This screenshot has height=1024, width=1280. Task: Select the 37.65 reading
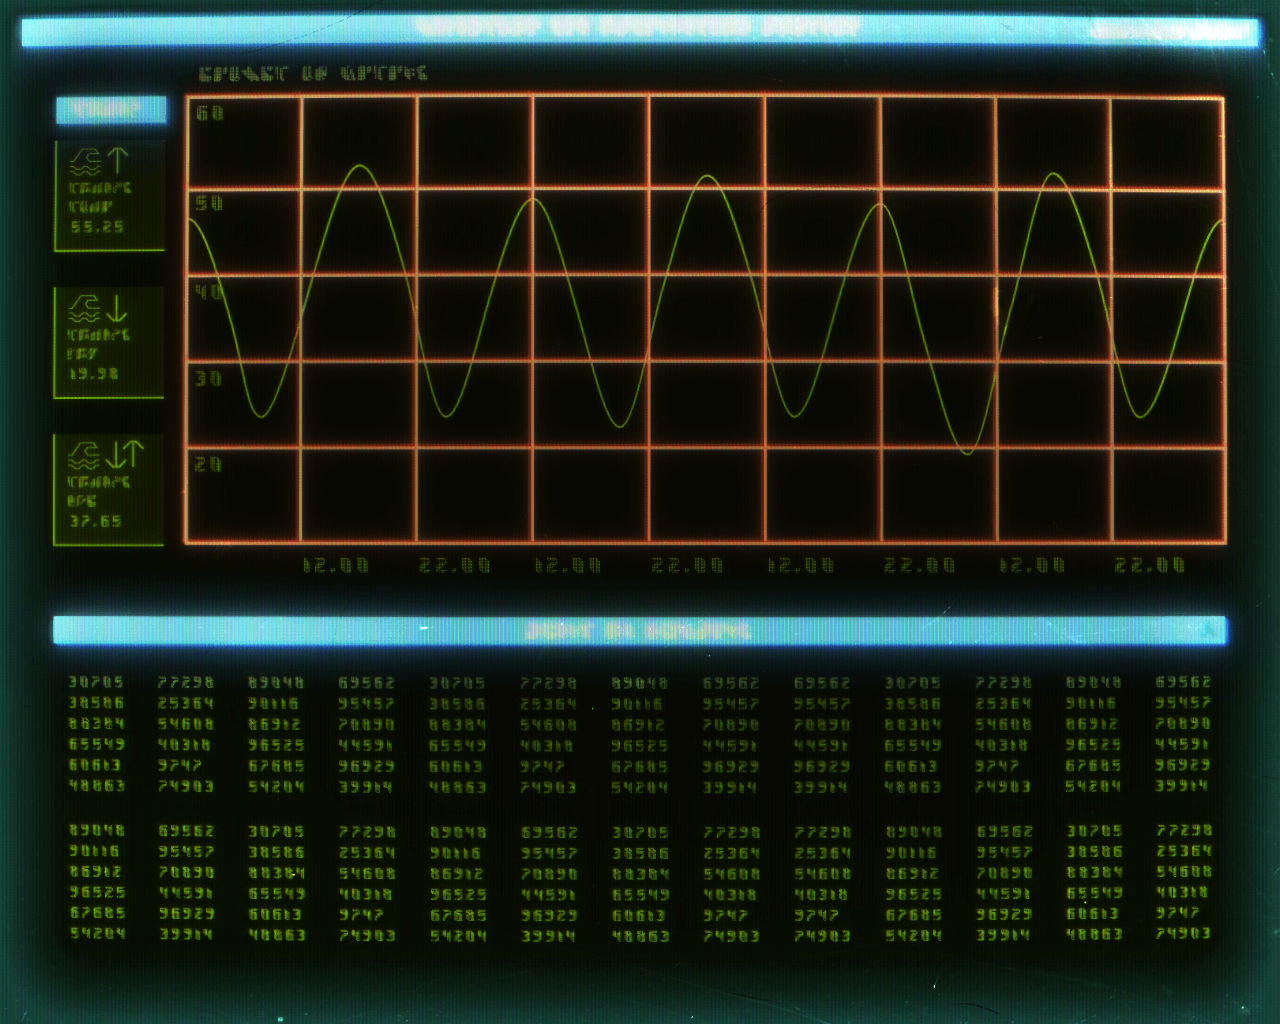(95, 521)
